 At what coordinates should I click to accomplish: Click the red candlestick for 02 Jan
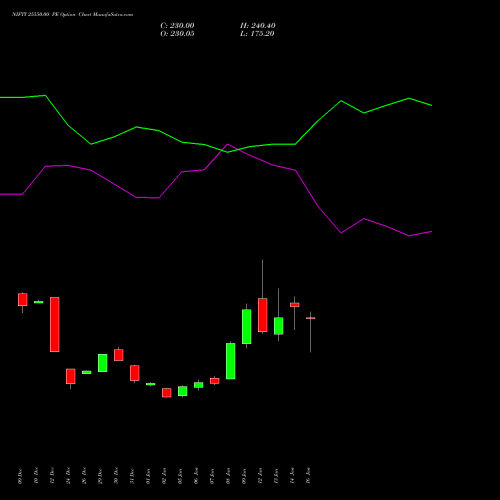click(167, 393)
